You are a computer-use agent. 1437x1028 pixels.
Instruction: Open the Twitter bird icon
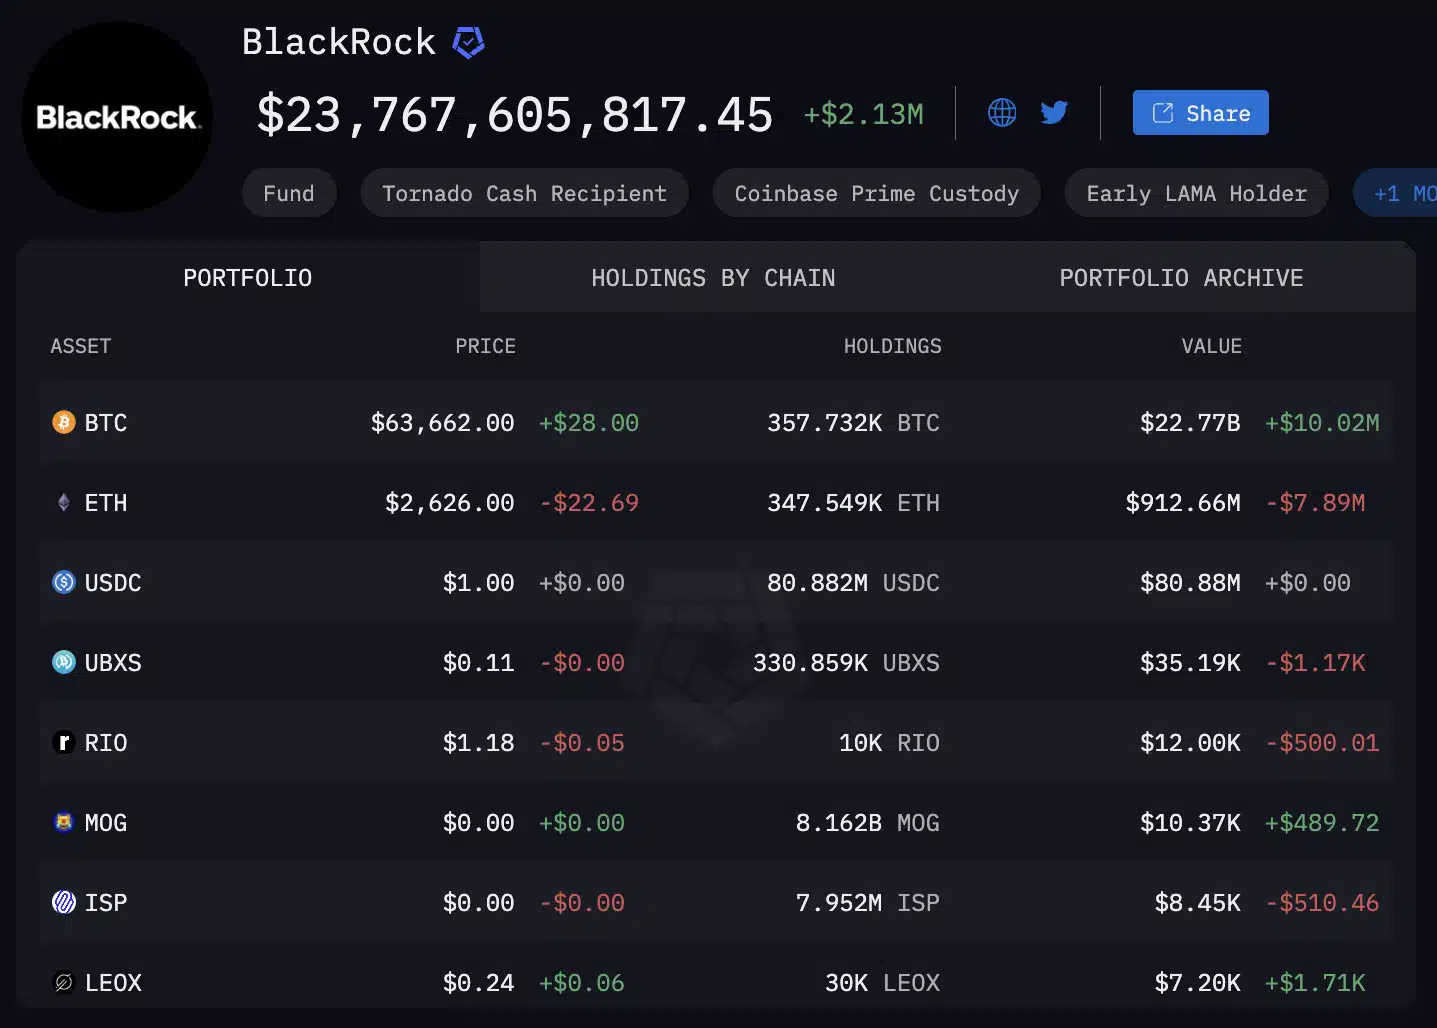pos(1054,113)
